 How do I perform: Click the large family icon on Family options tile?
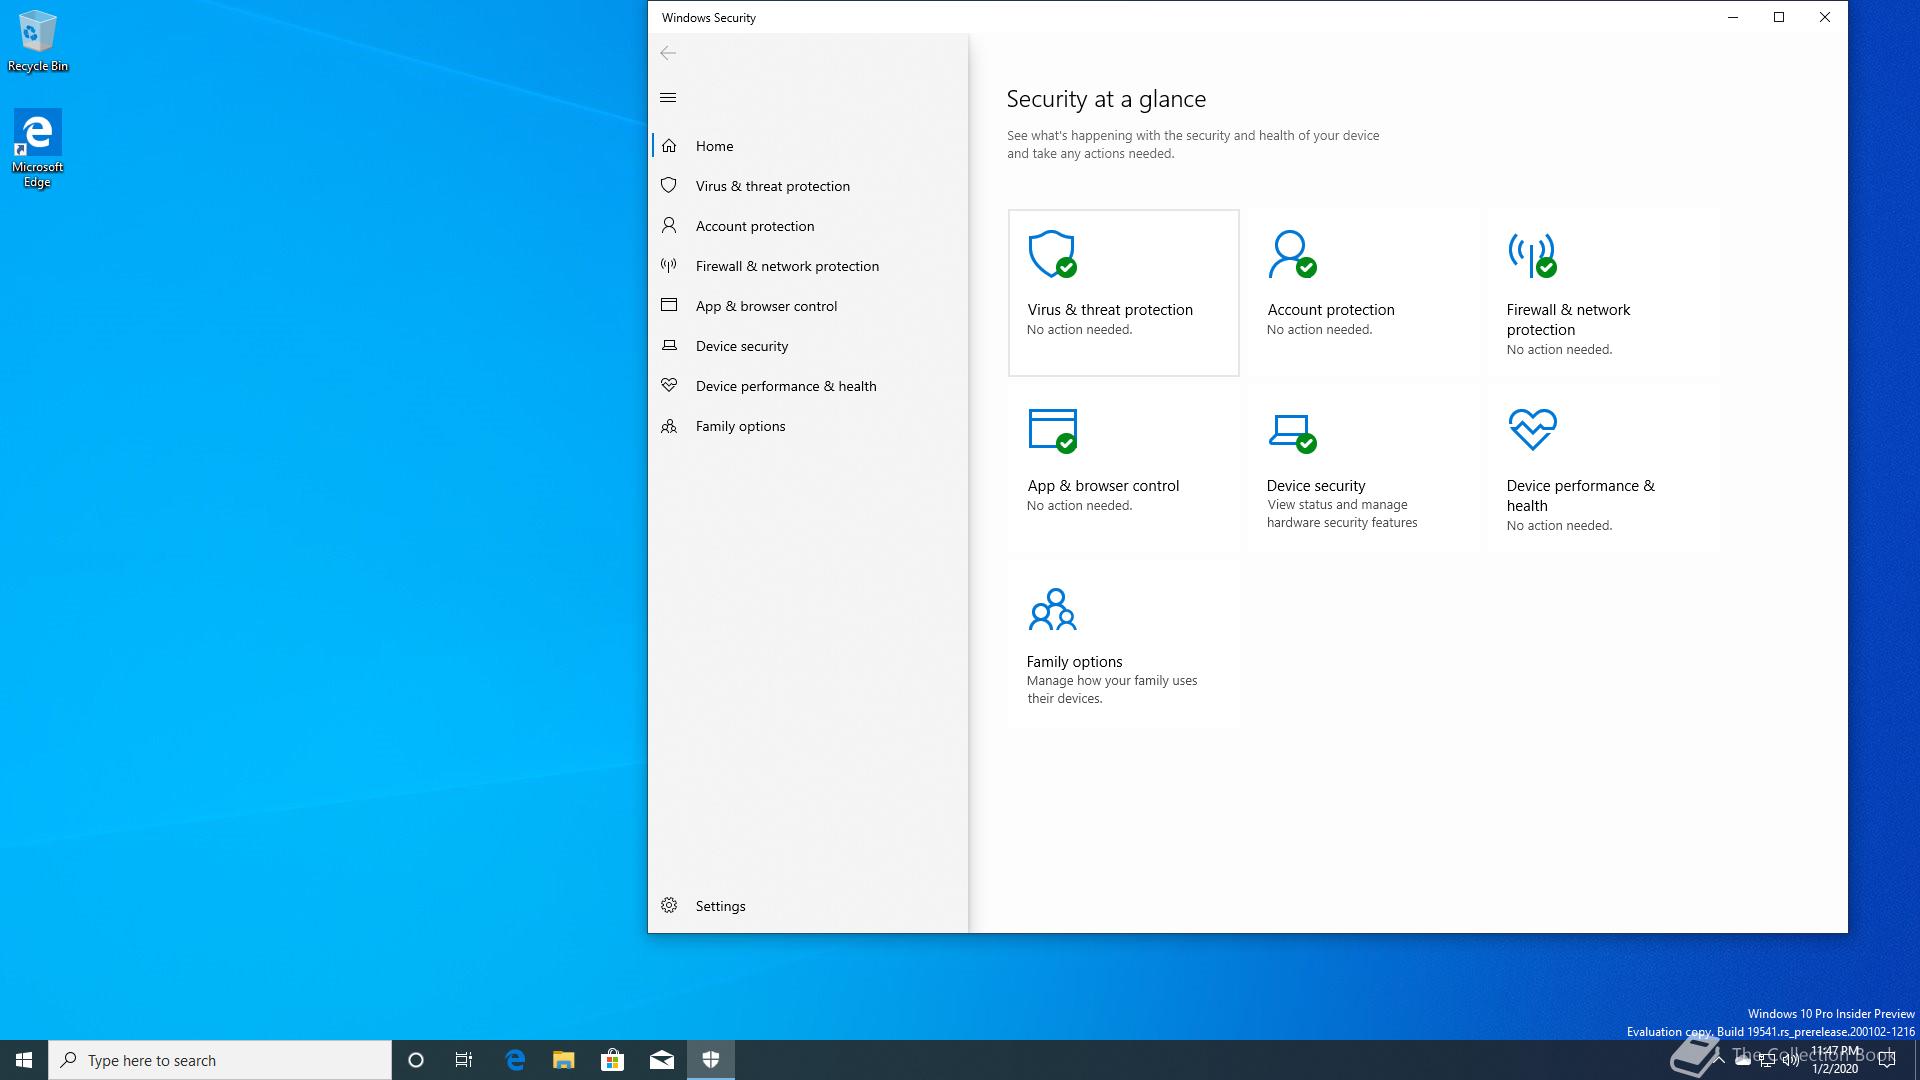(1052, 609)
